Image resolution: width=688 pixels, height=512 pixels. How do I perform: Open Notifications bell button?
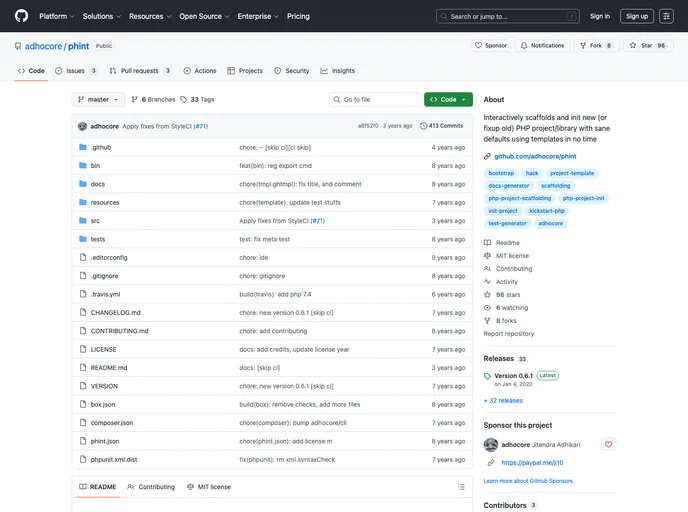point(542,45)
